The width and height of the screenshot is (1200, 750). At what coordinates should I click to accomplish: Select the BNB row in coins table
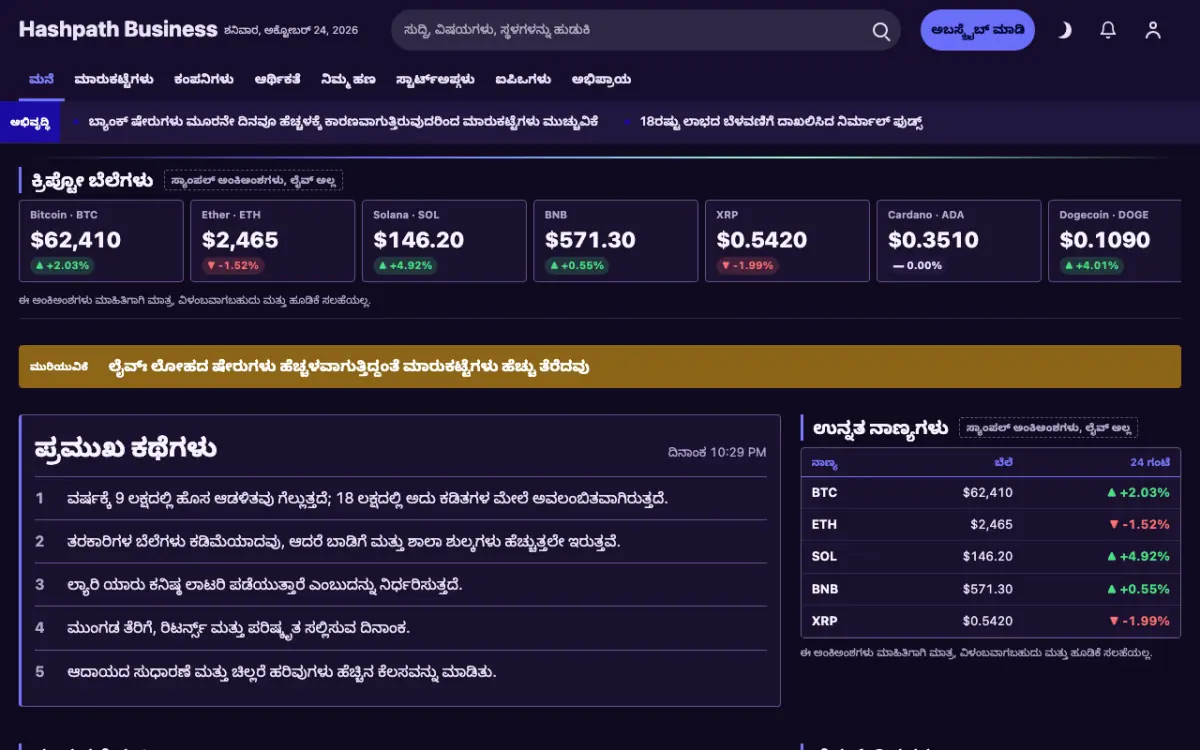pos(990,589)
